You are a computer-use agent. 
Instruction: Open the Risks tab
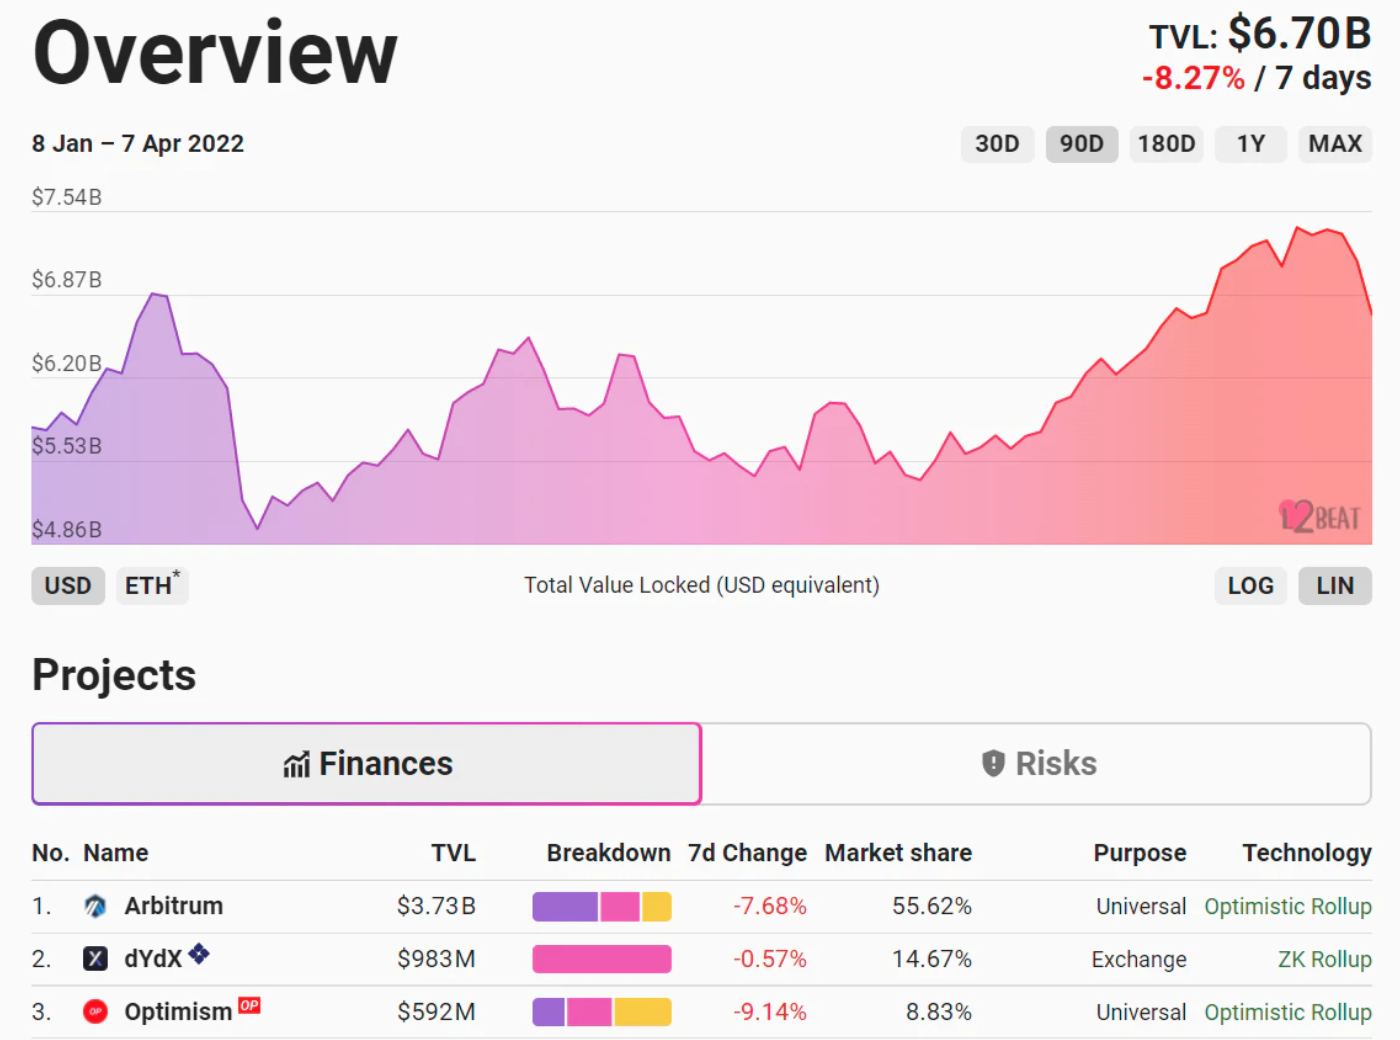[1037, 764]
